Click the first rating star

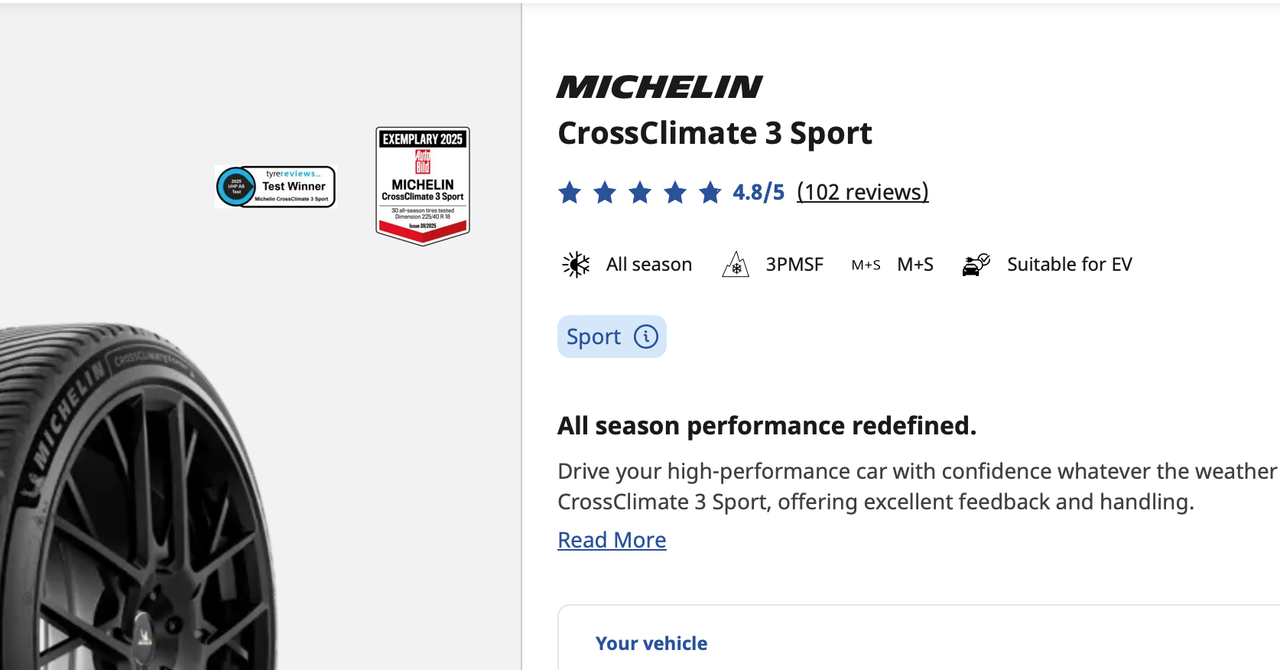click(569, 192)
